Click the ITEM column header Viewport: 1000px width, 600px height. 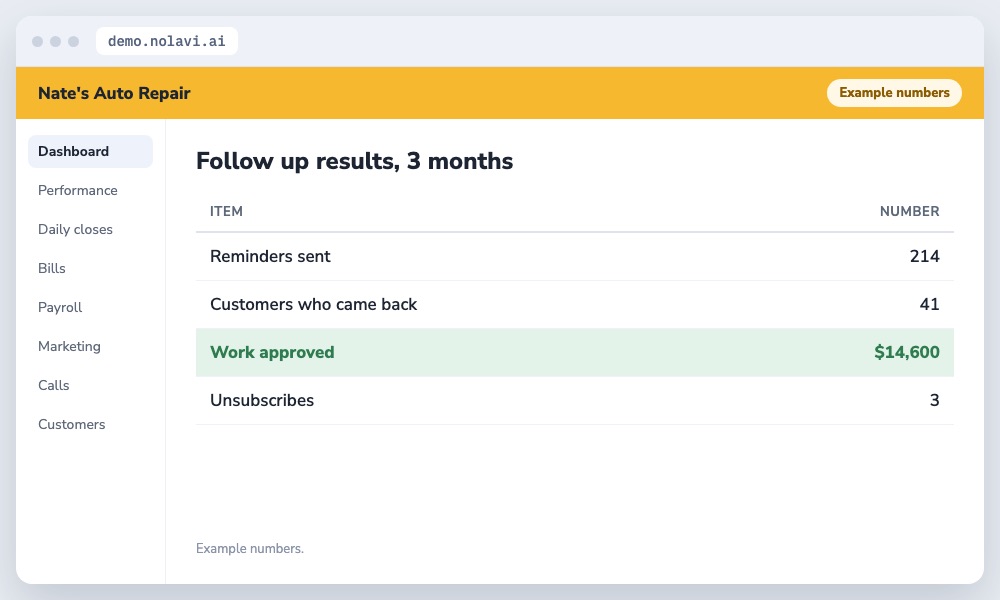[226, 211]
